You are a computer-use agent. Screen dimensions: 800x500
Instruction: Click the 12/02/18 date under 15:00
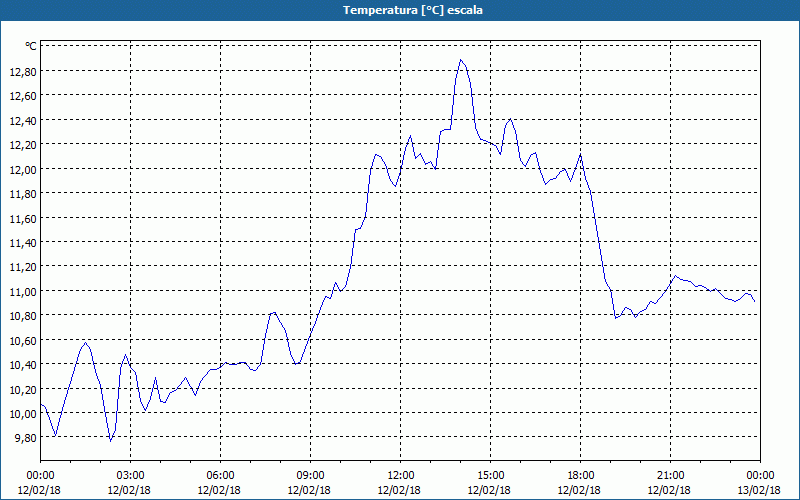[x=490, y=490]
